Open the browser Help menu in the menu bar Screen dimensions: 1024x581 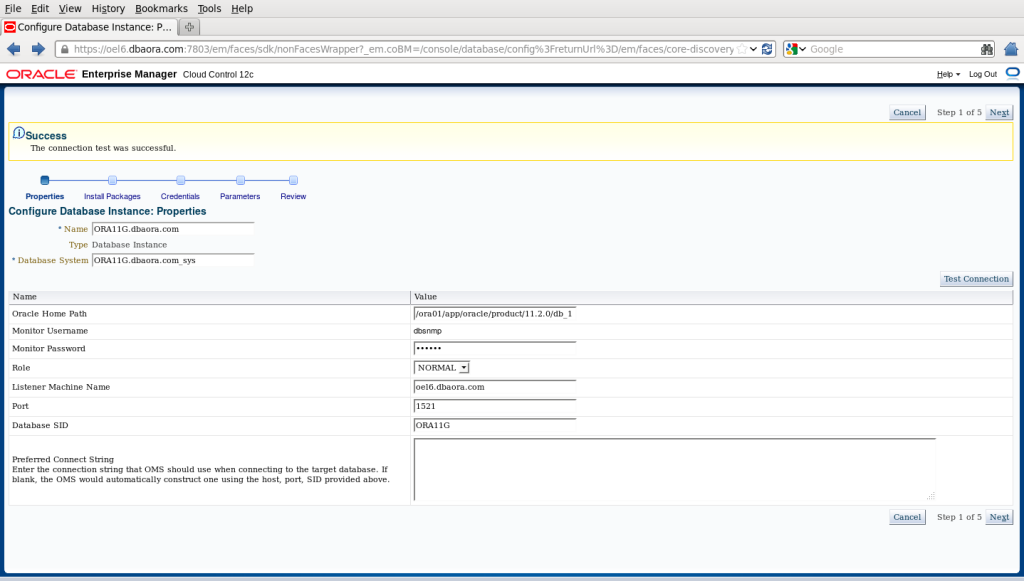[242, 8]
